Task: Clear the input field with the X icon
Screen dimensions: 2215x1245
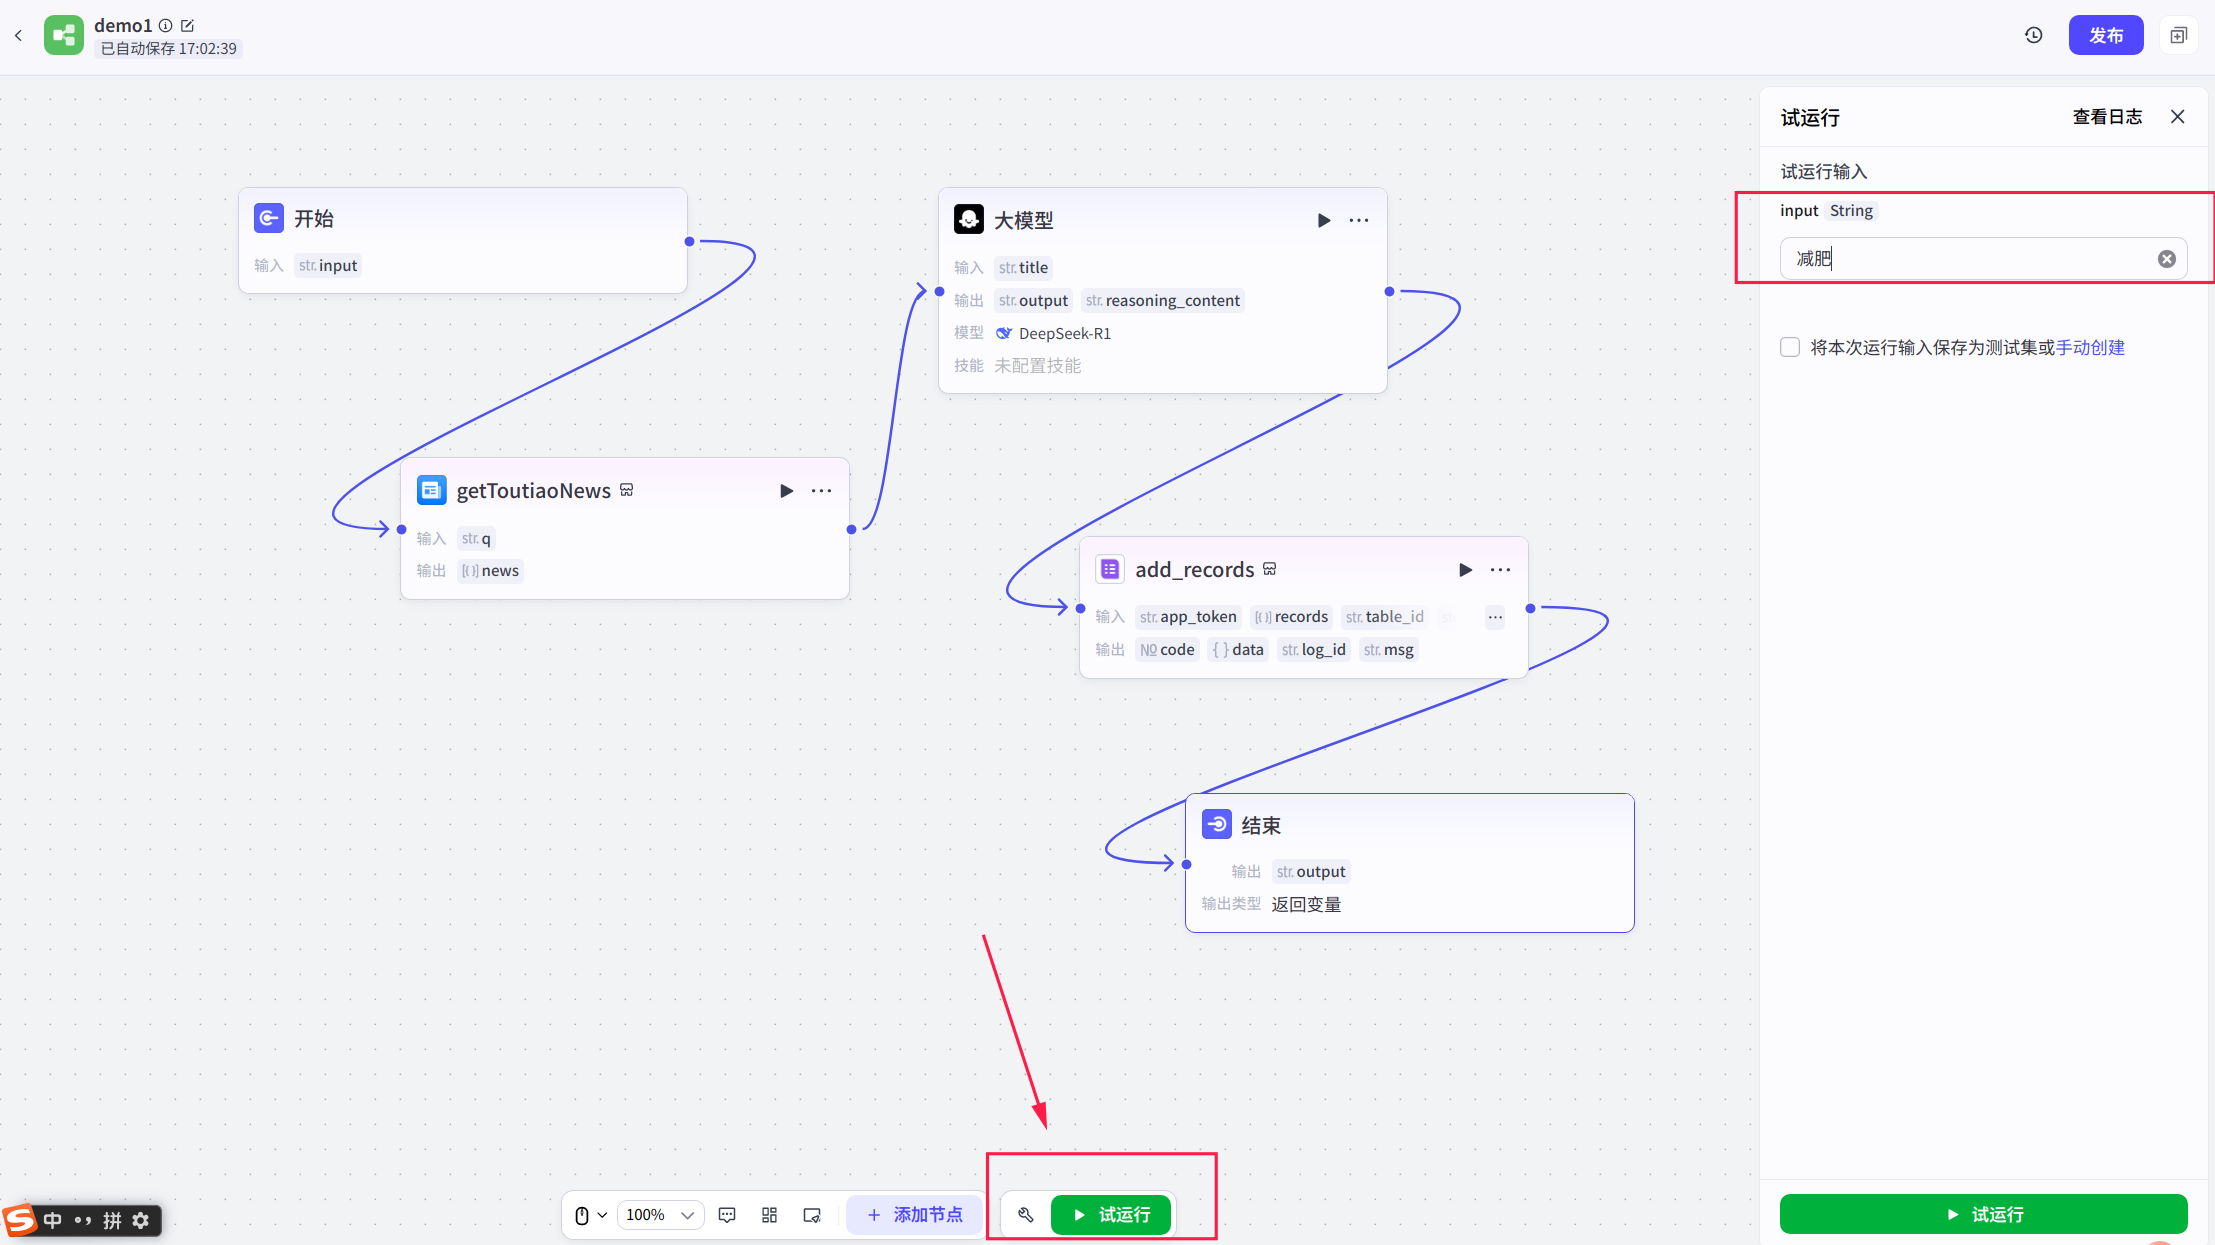Action: coord(2166,259)
